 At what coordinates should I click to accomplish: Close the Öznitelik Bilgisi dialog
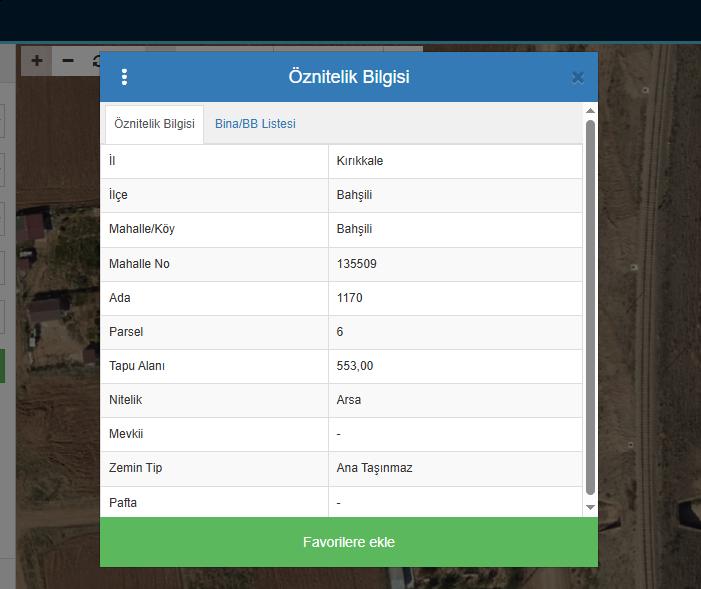pos(577,77)
